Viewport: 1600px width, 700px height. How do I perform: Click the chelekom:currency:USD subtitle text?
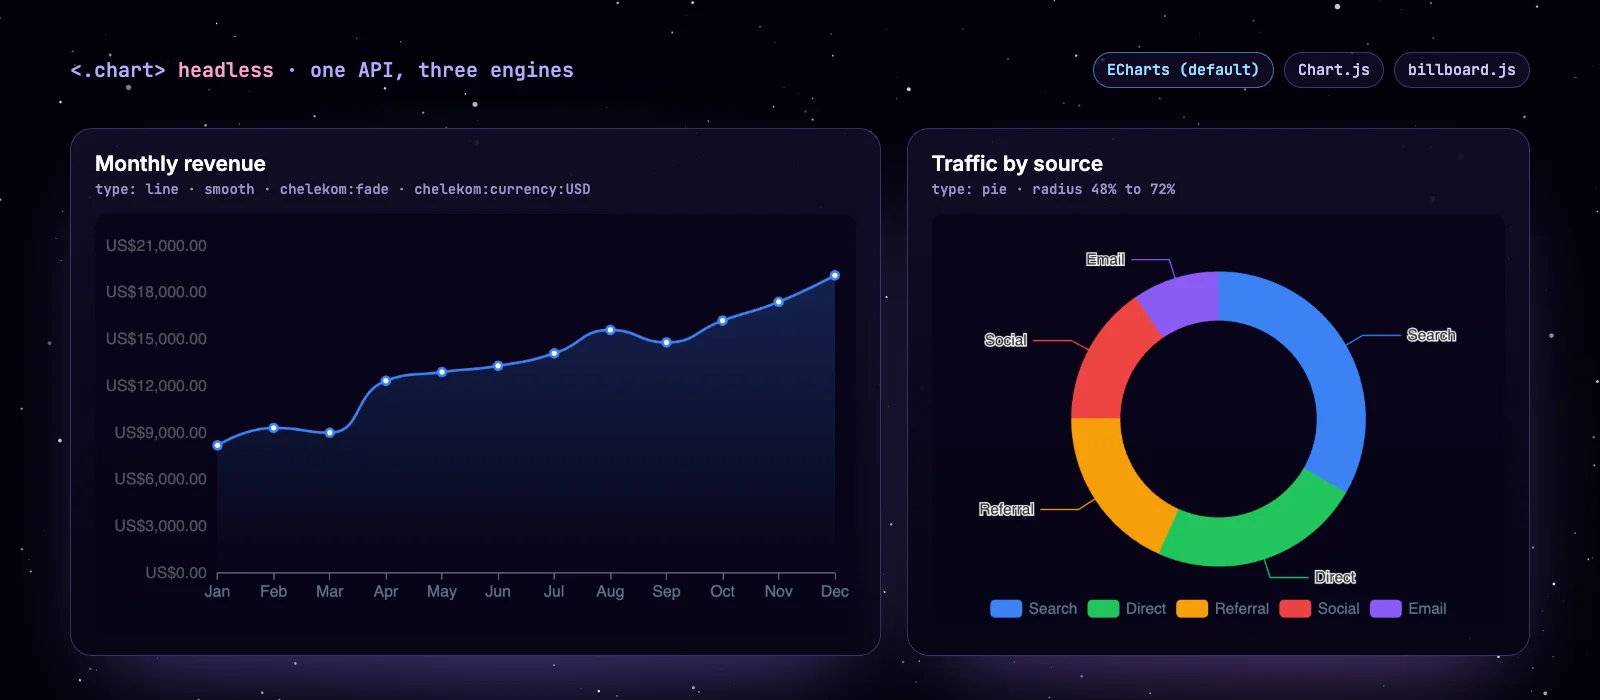point(502,189)
